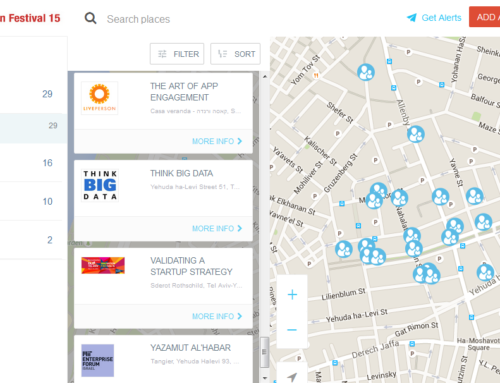Open the Get Alerts link
The height and width of the screenshot is (383, 500).
pyautogui.click(x=441, y=18)
